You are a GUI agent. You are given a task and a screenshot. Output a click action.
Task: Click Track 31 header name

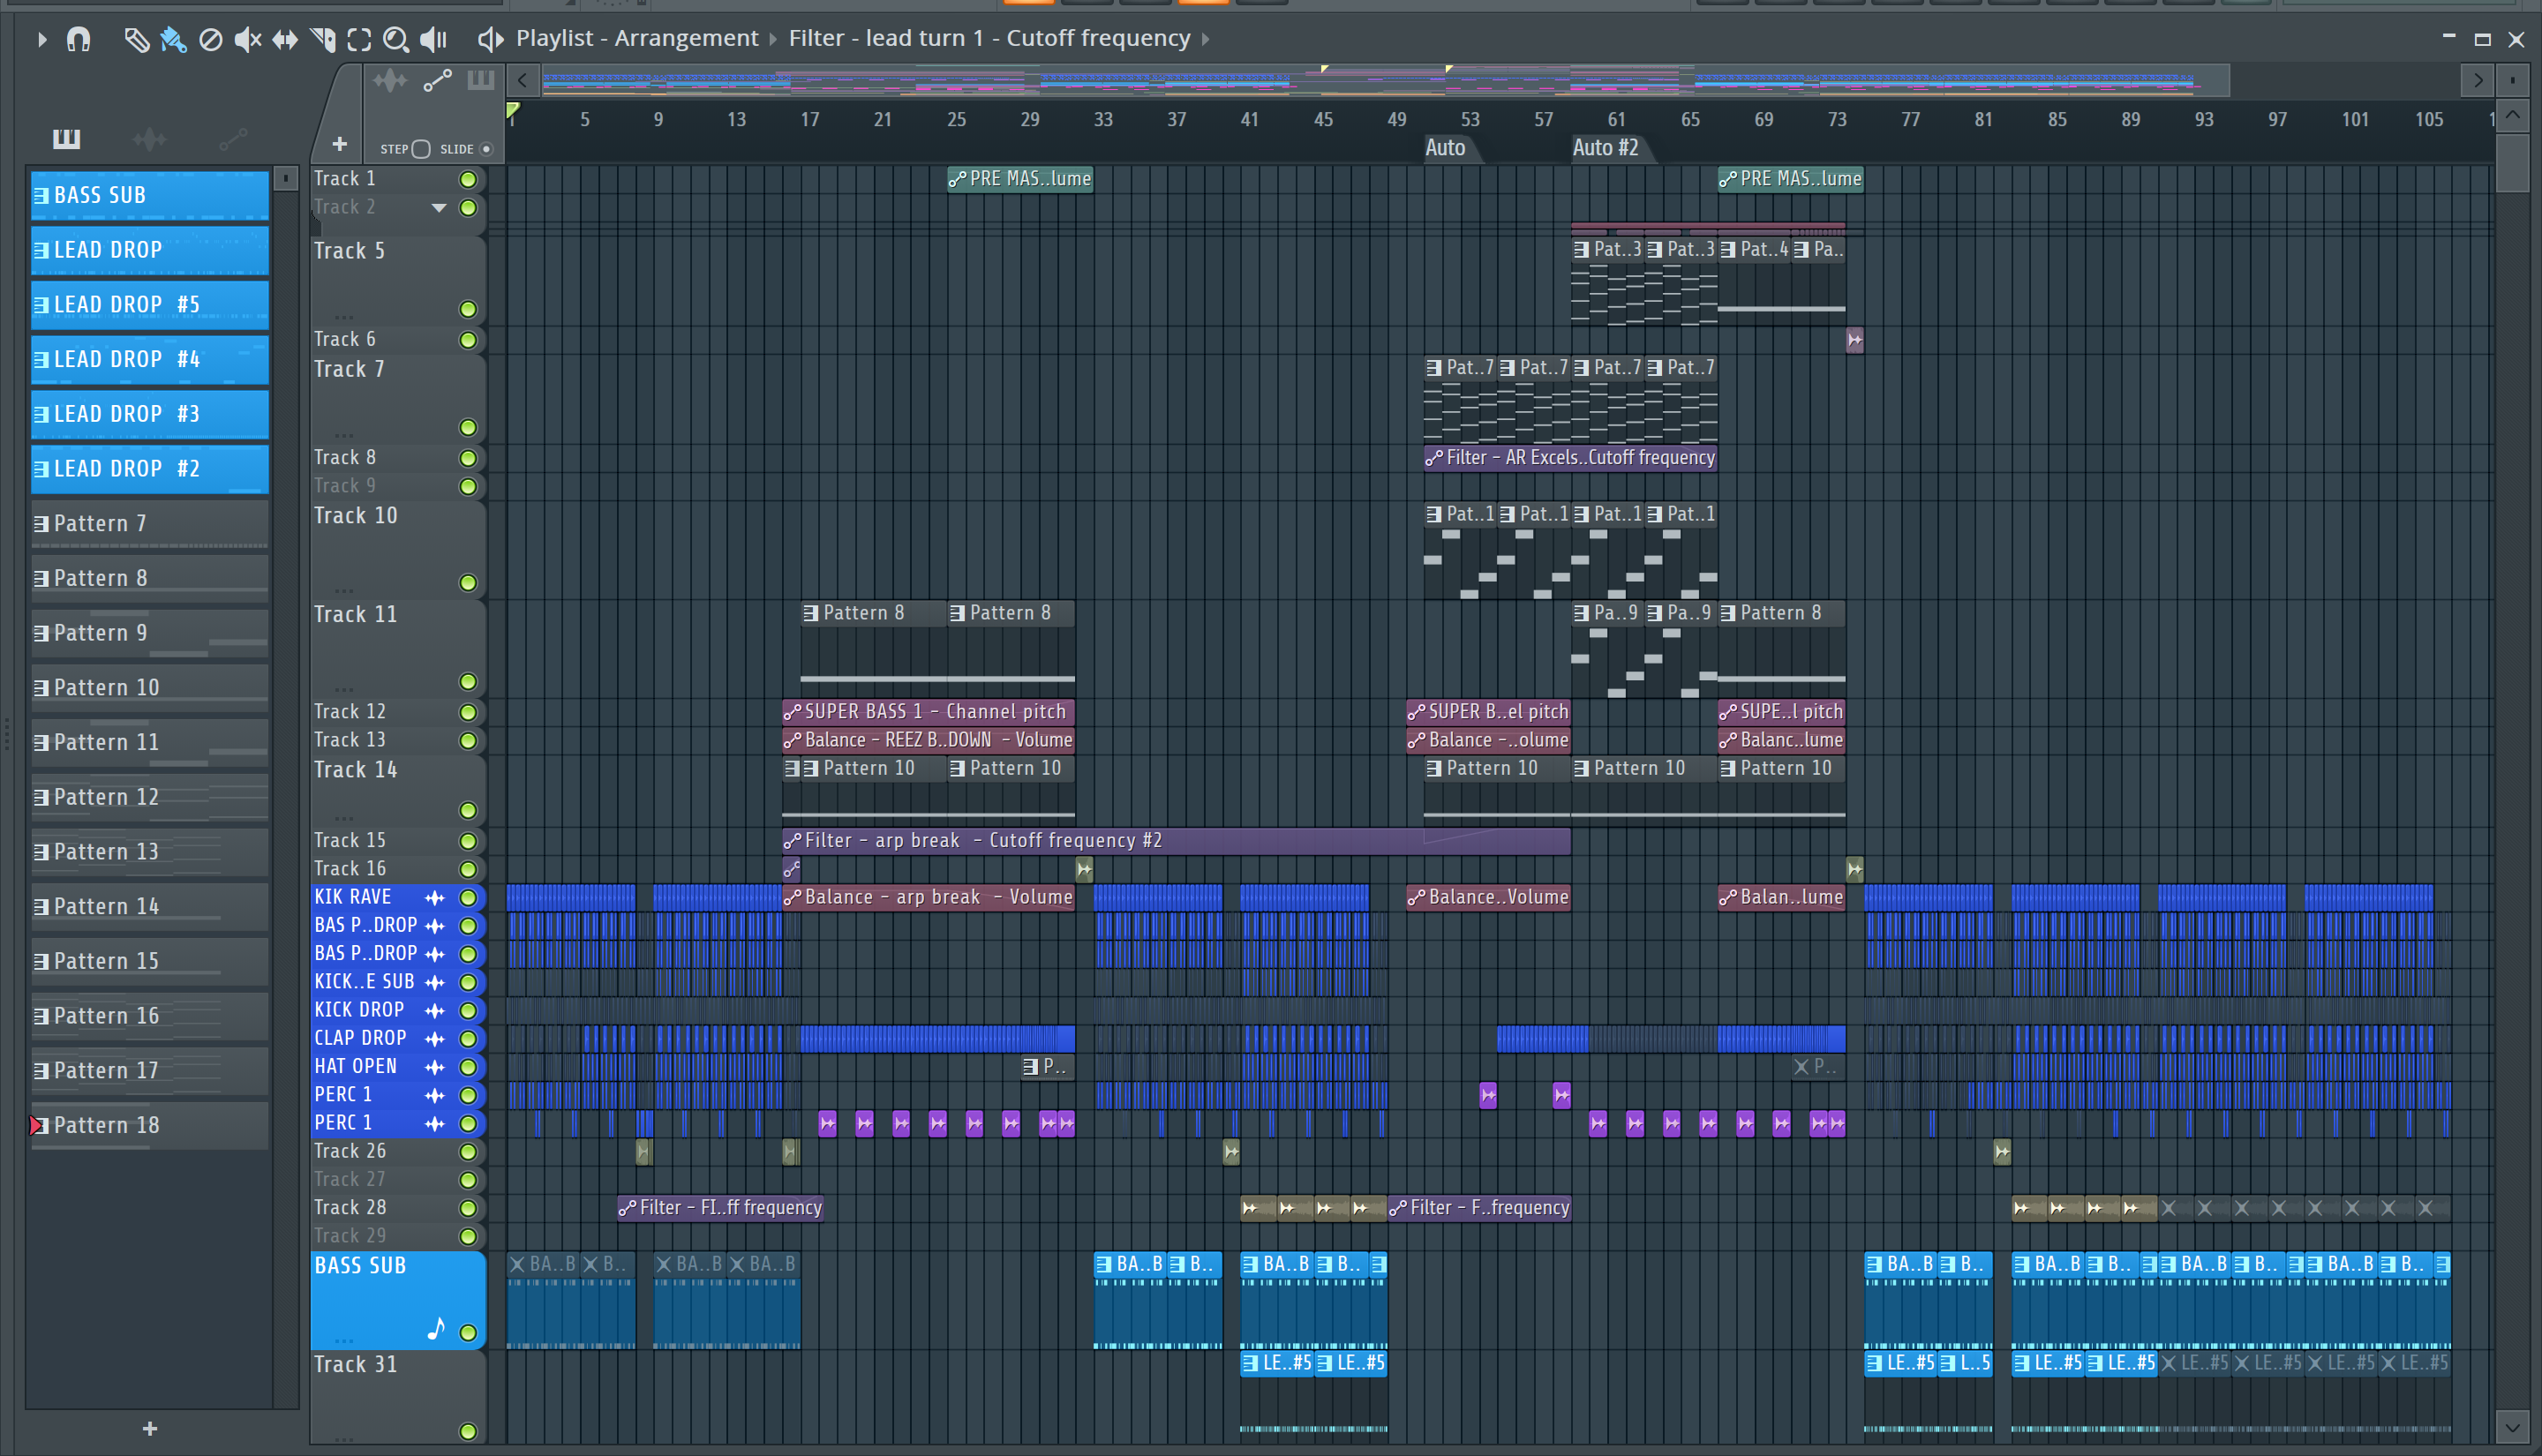point(355,1365)
